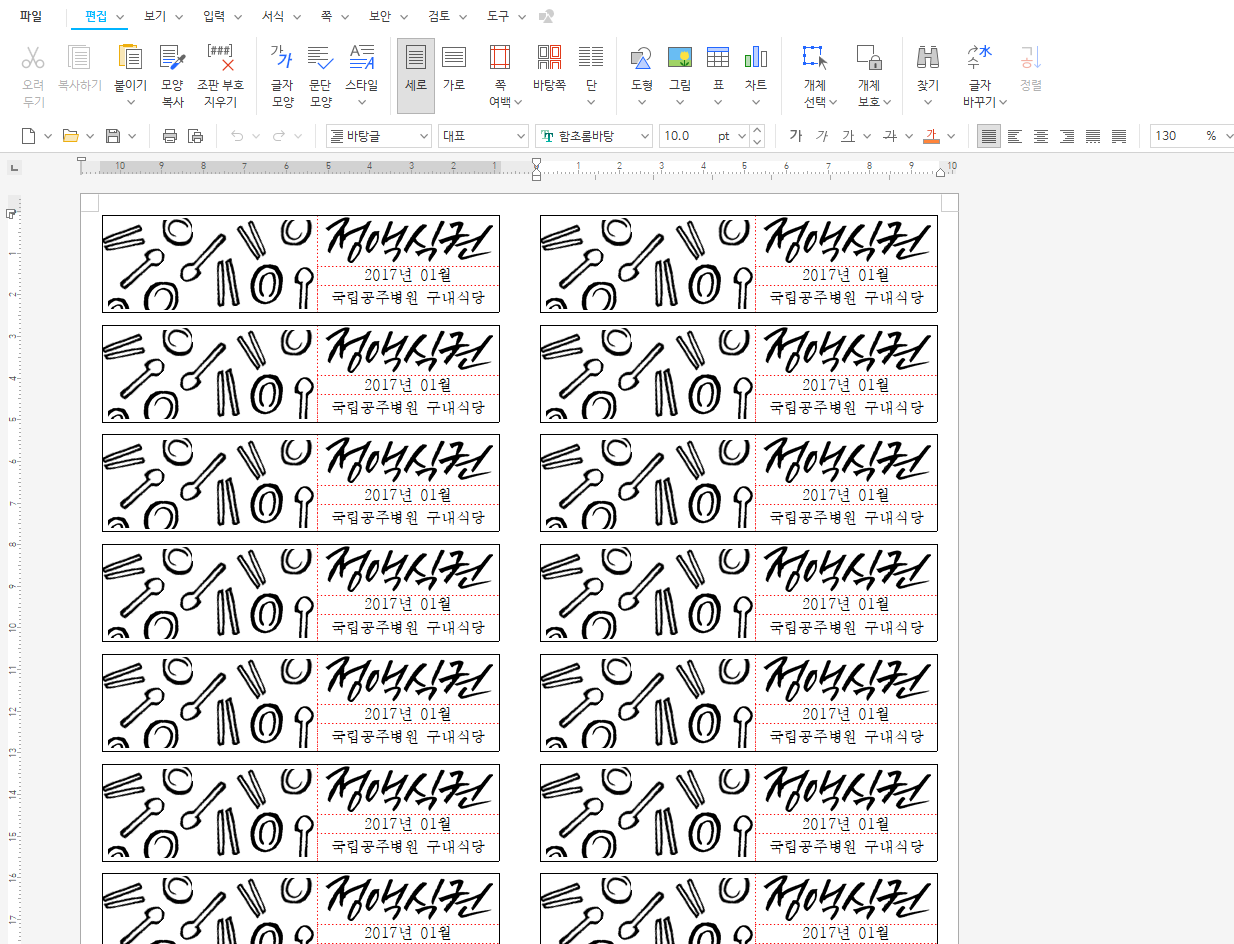This screenshot has width=1234, height=944.
Task: Click the 도형 shapes icon
Action: pos(642,58)
